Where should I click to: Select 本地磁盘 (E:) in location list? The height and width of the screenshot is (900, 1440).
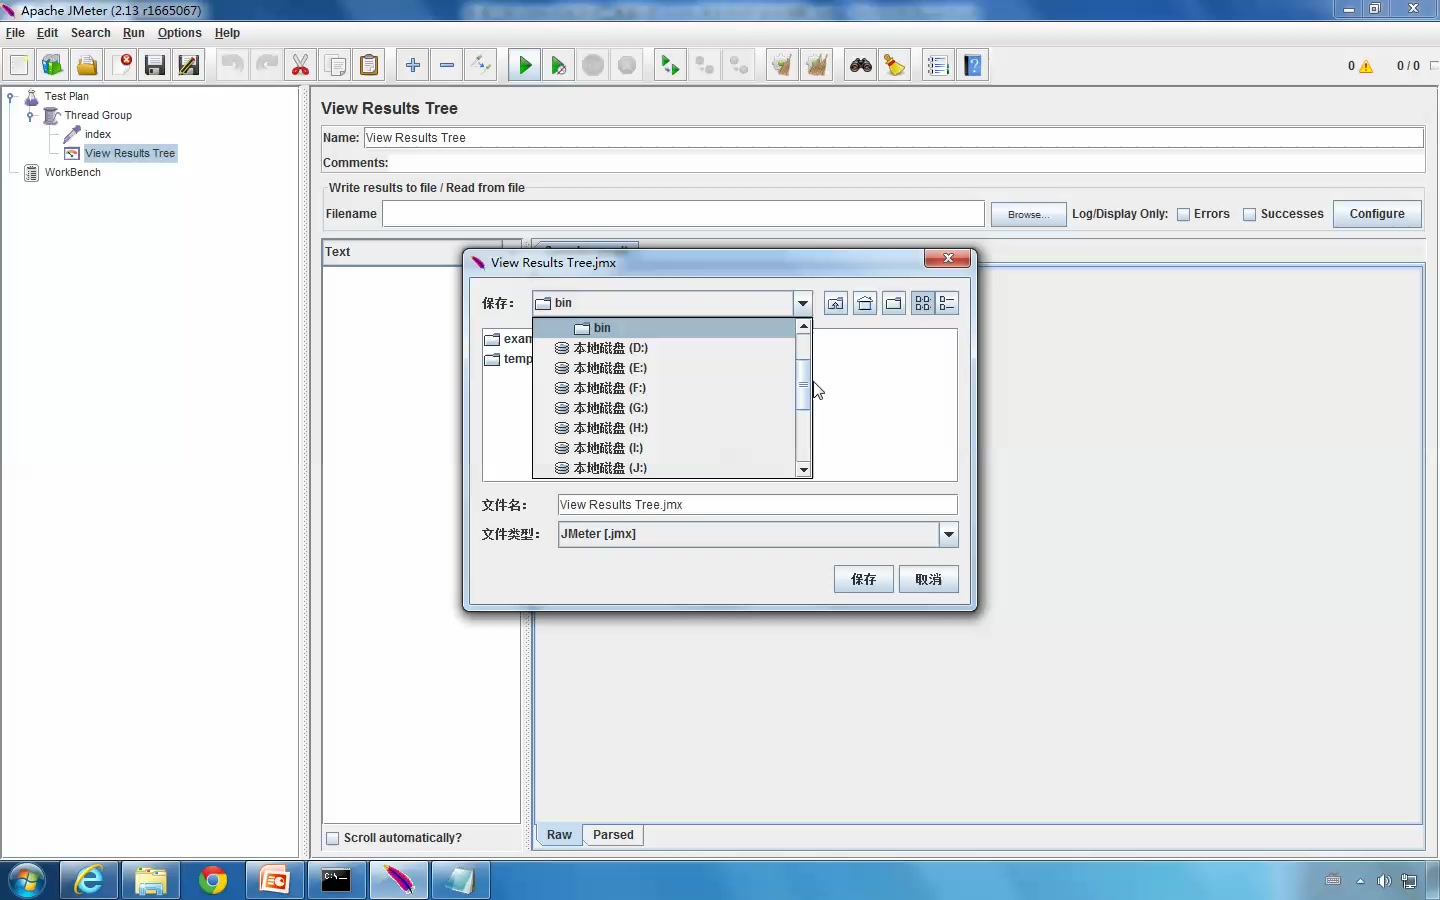pos(664,368)
